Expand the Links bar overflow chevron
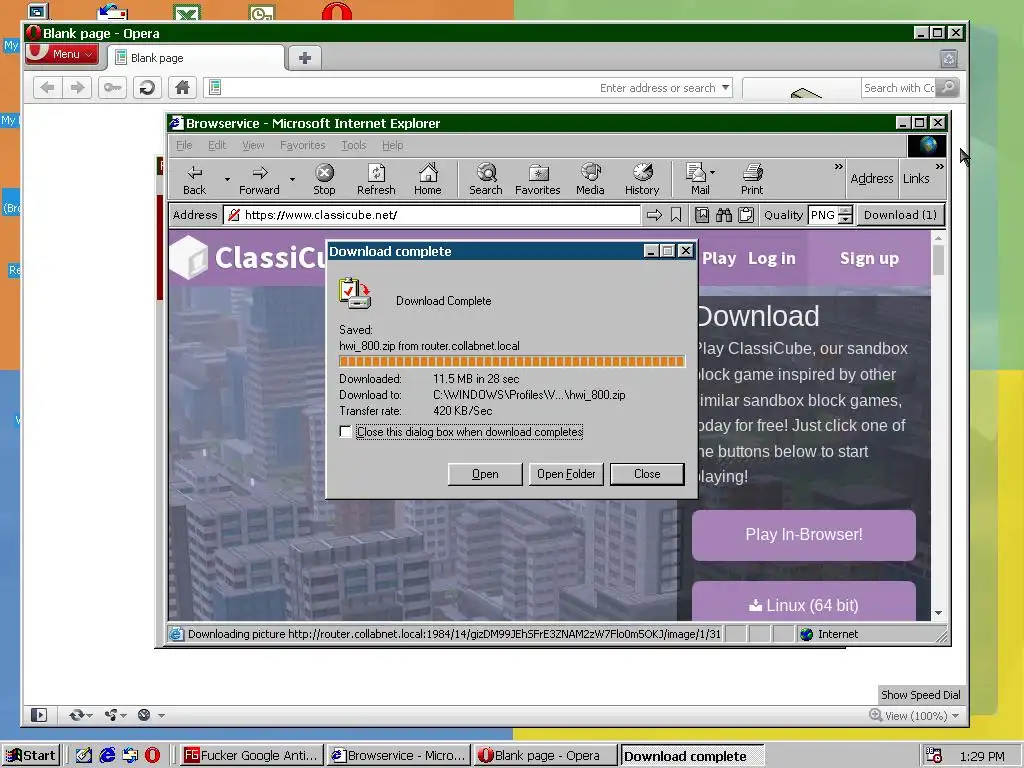The image size is (1024, 768). click(939, 167)
